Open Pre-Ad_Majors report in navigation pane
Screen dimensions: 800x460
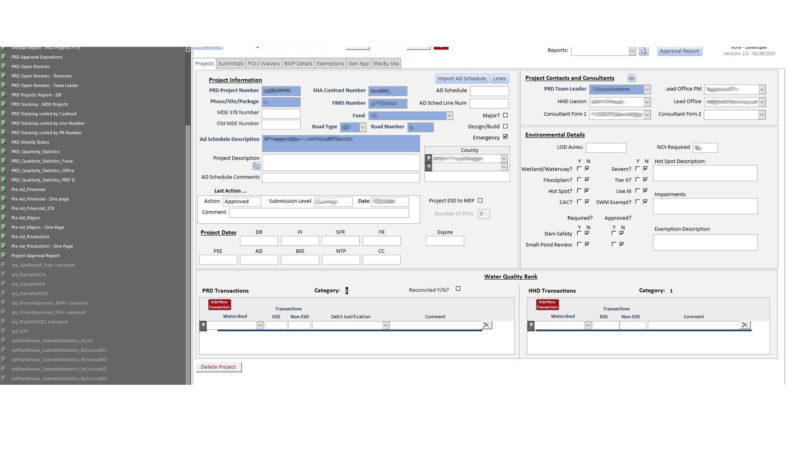[x=29, y=217]
